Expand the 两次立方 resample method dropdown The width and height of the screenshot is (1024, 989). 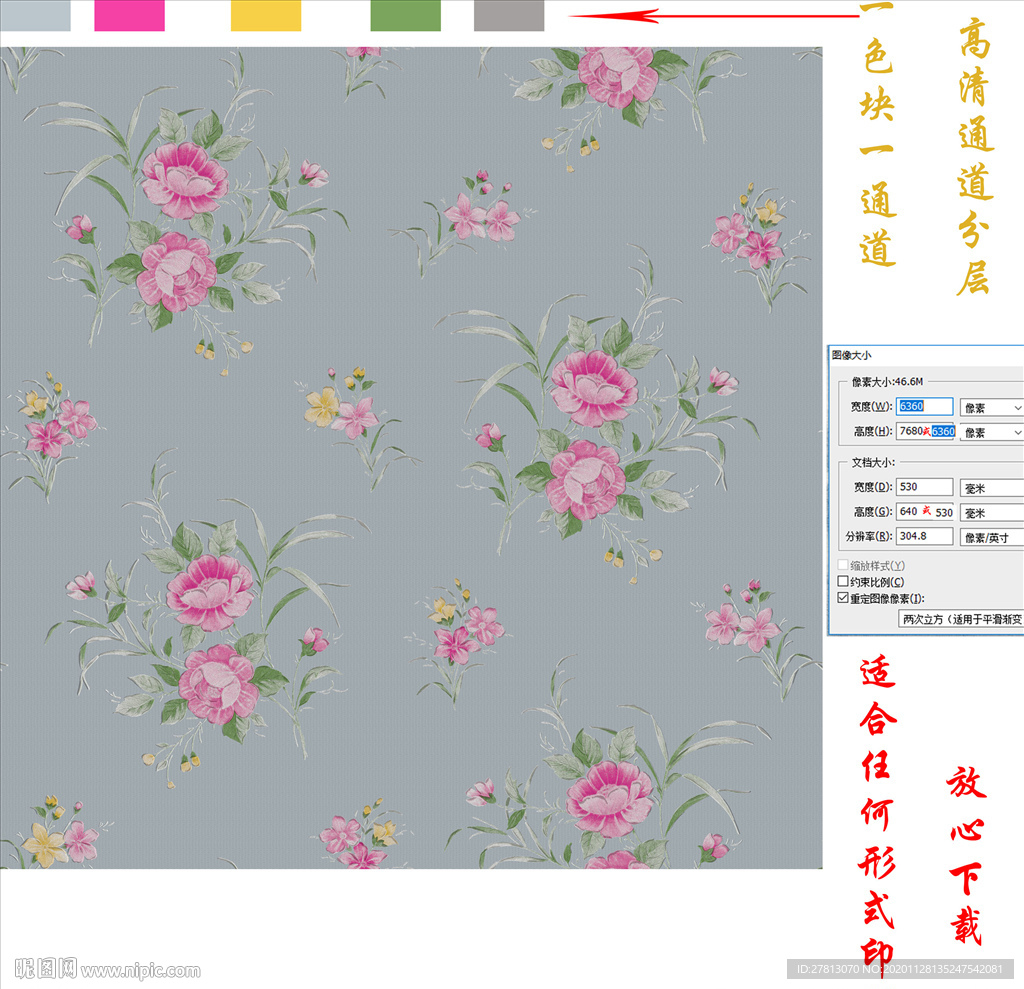tap(961, 619)
